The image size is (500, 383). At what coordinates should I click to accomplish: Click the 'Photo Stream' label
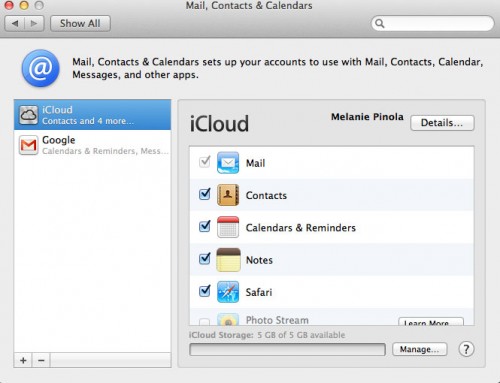[277, 320]
